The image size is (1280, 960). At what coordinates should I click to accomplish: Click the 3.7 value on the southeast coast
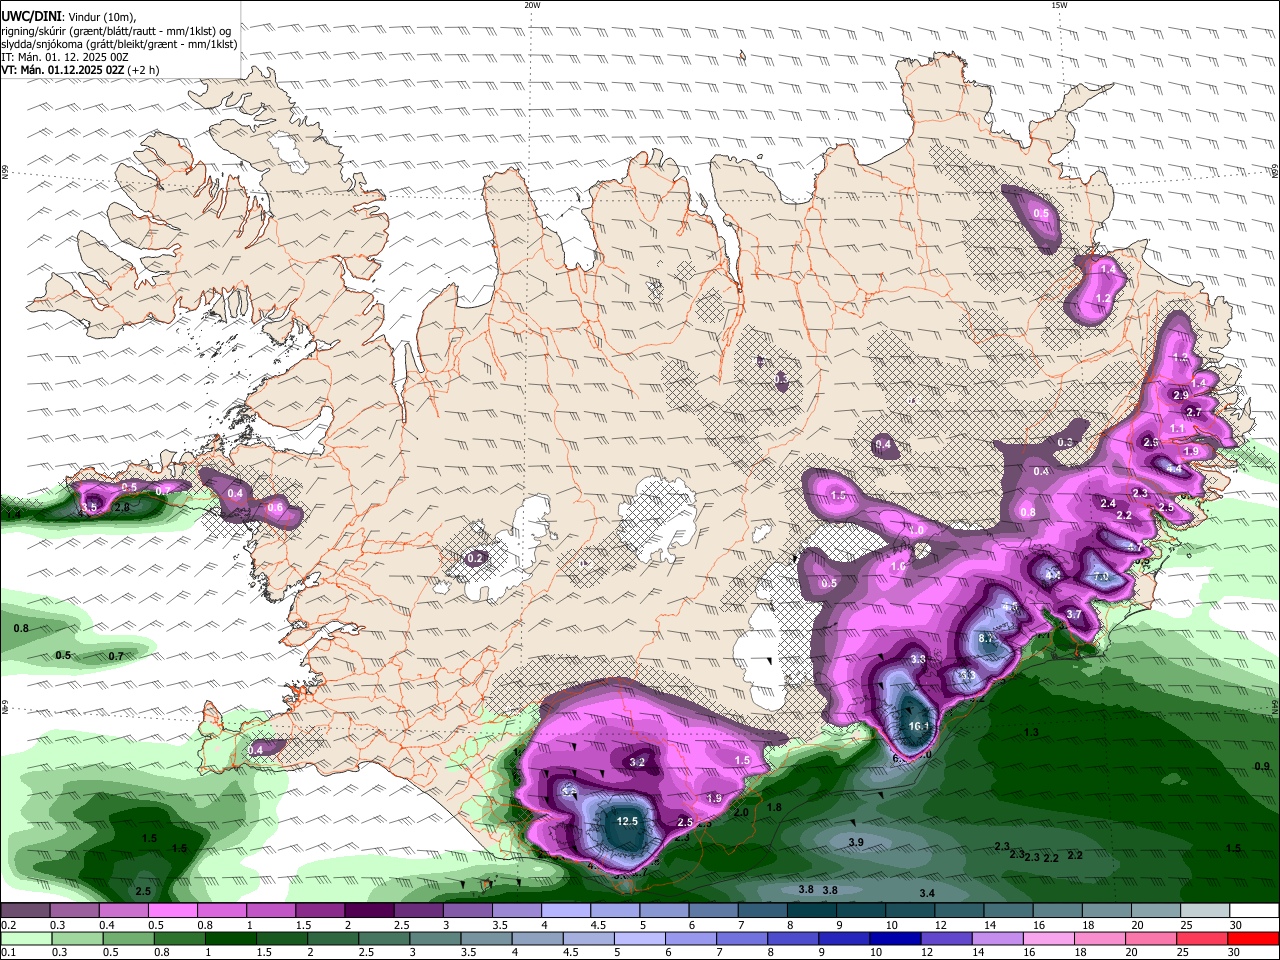pos(1074,614)
